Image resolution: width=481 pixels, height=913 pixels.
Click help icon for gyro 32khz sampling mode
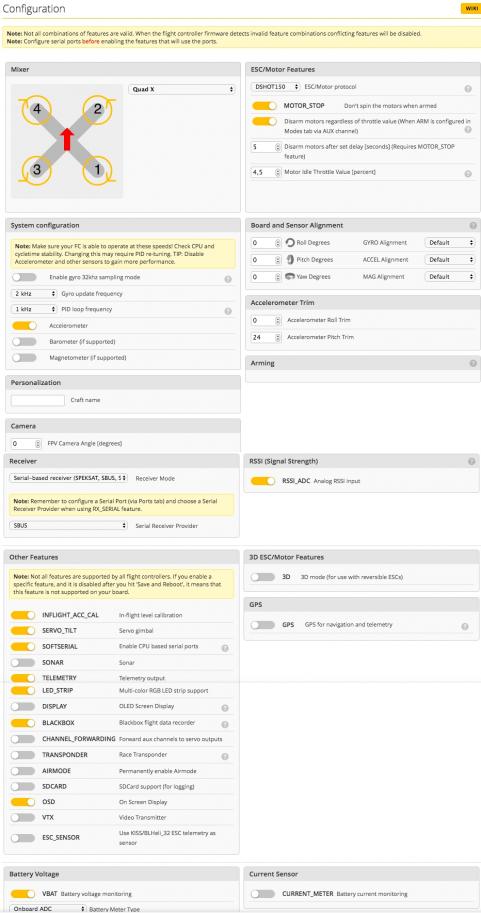(x=228, y=279)
